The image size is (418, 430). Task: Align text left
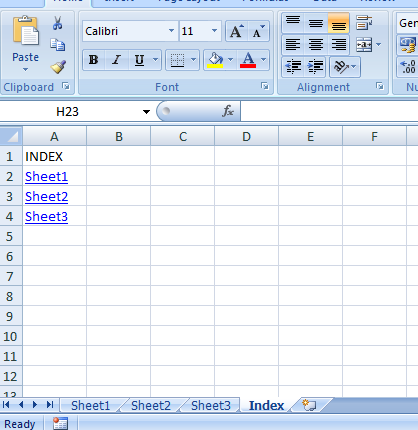tap(293, 45)
